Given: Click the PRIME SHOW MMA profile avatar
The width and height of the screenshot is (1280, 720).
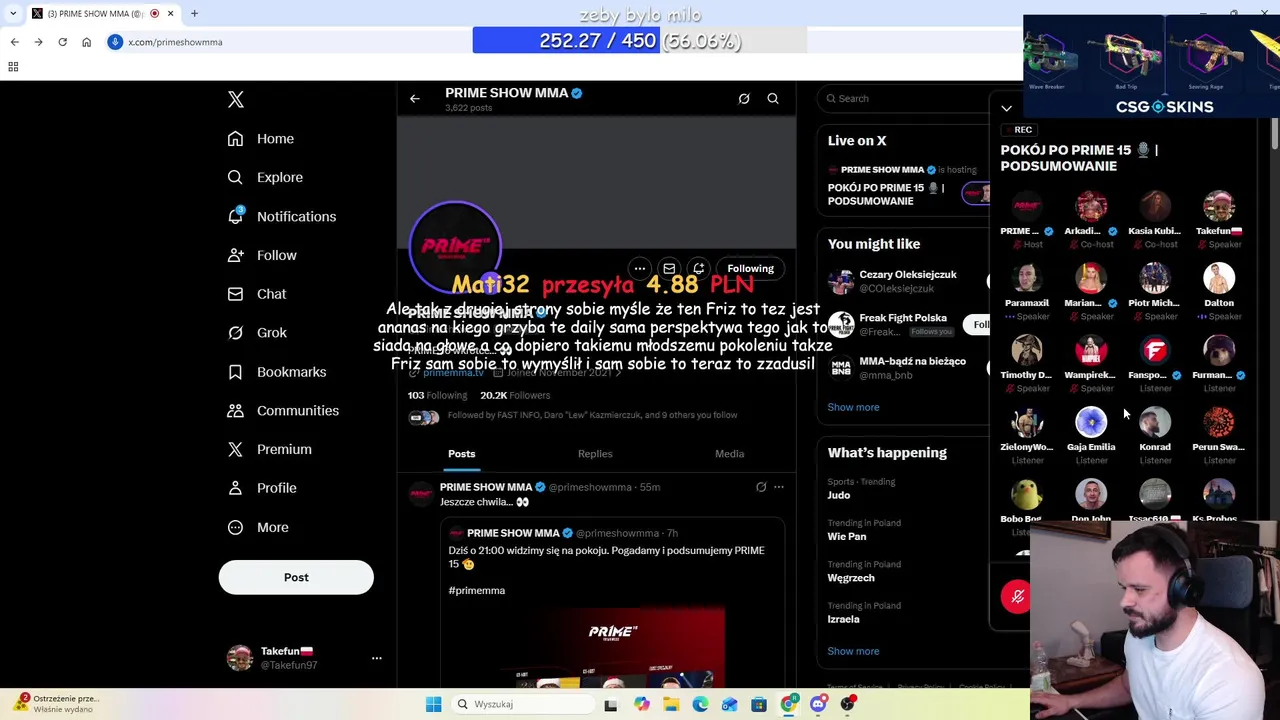Looking at the screenshot, I should 455,247.
